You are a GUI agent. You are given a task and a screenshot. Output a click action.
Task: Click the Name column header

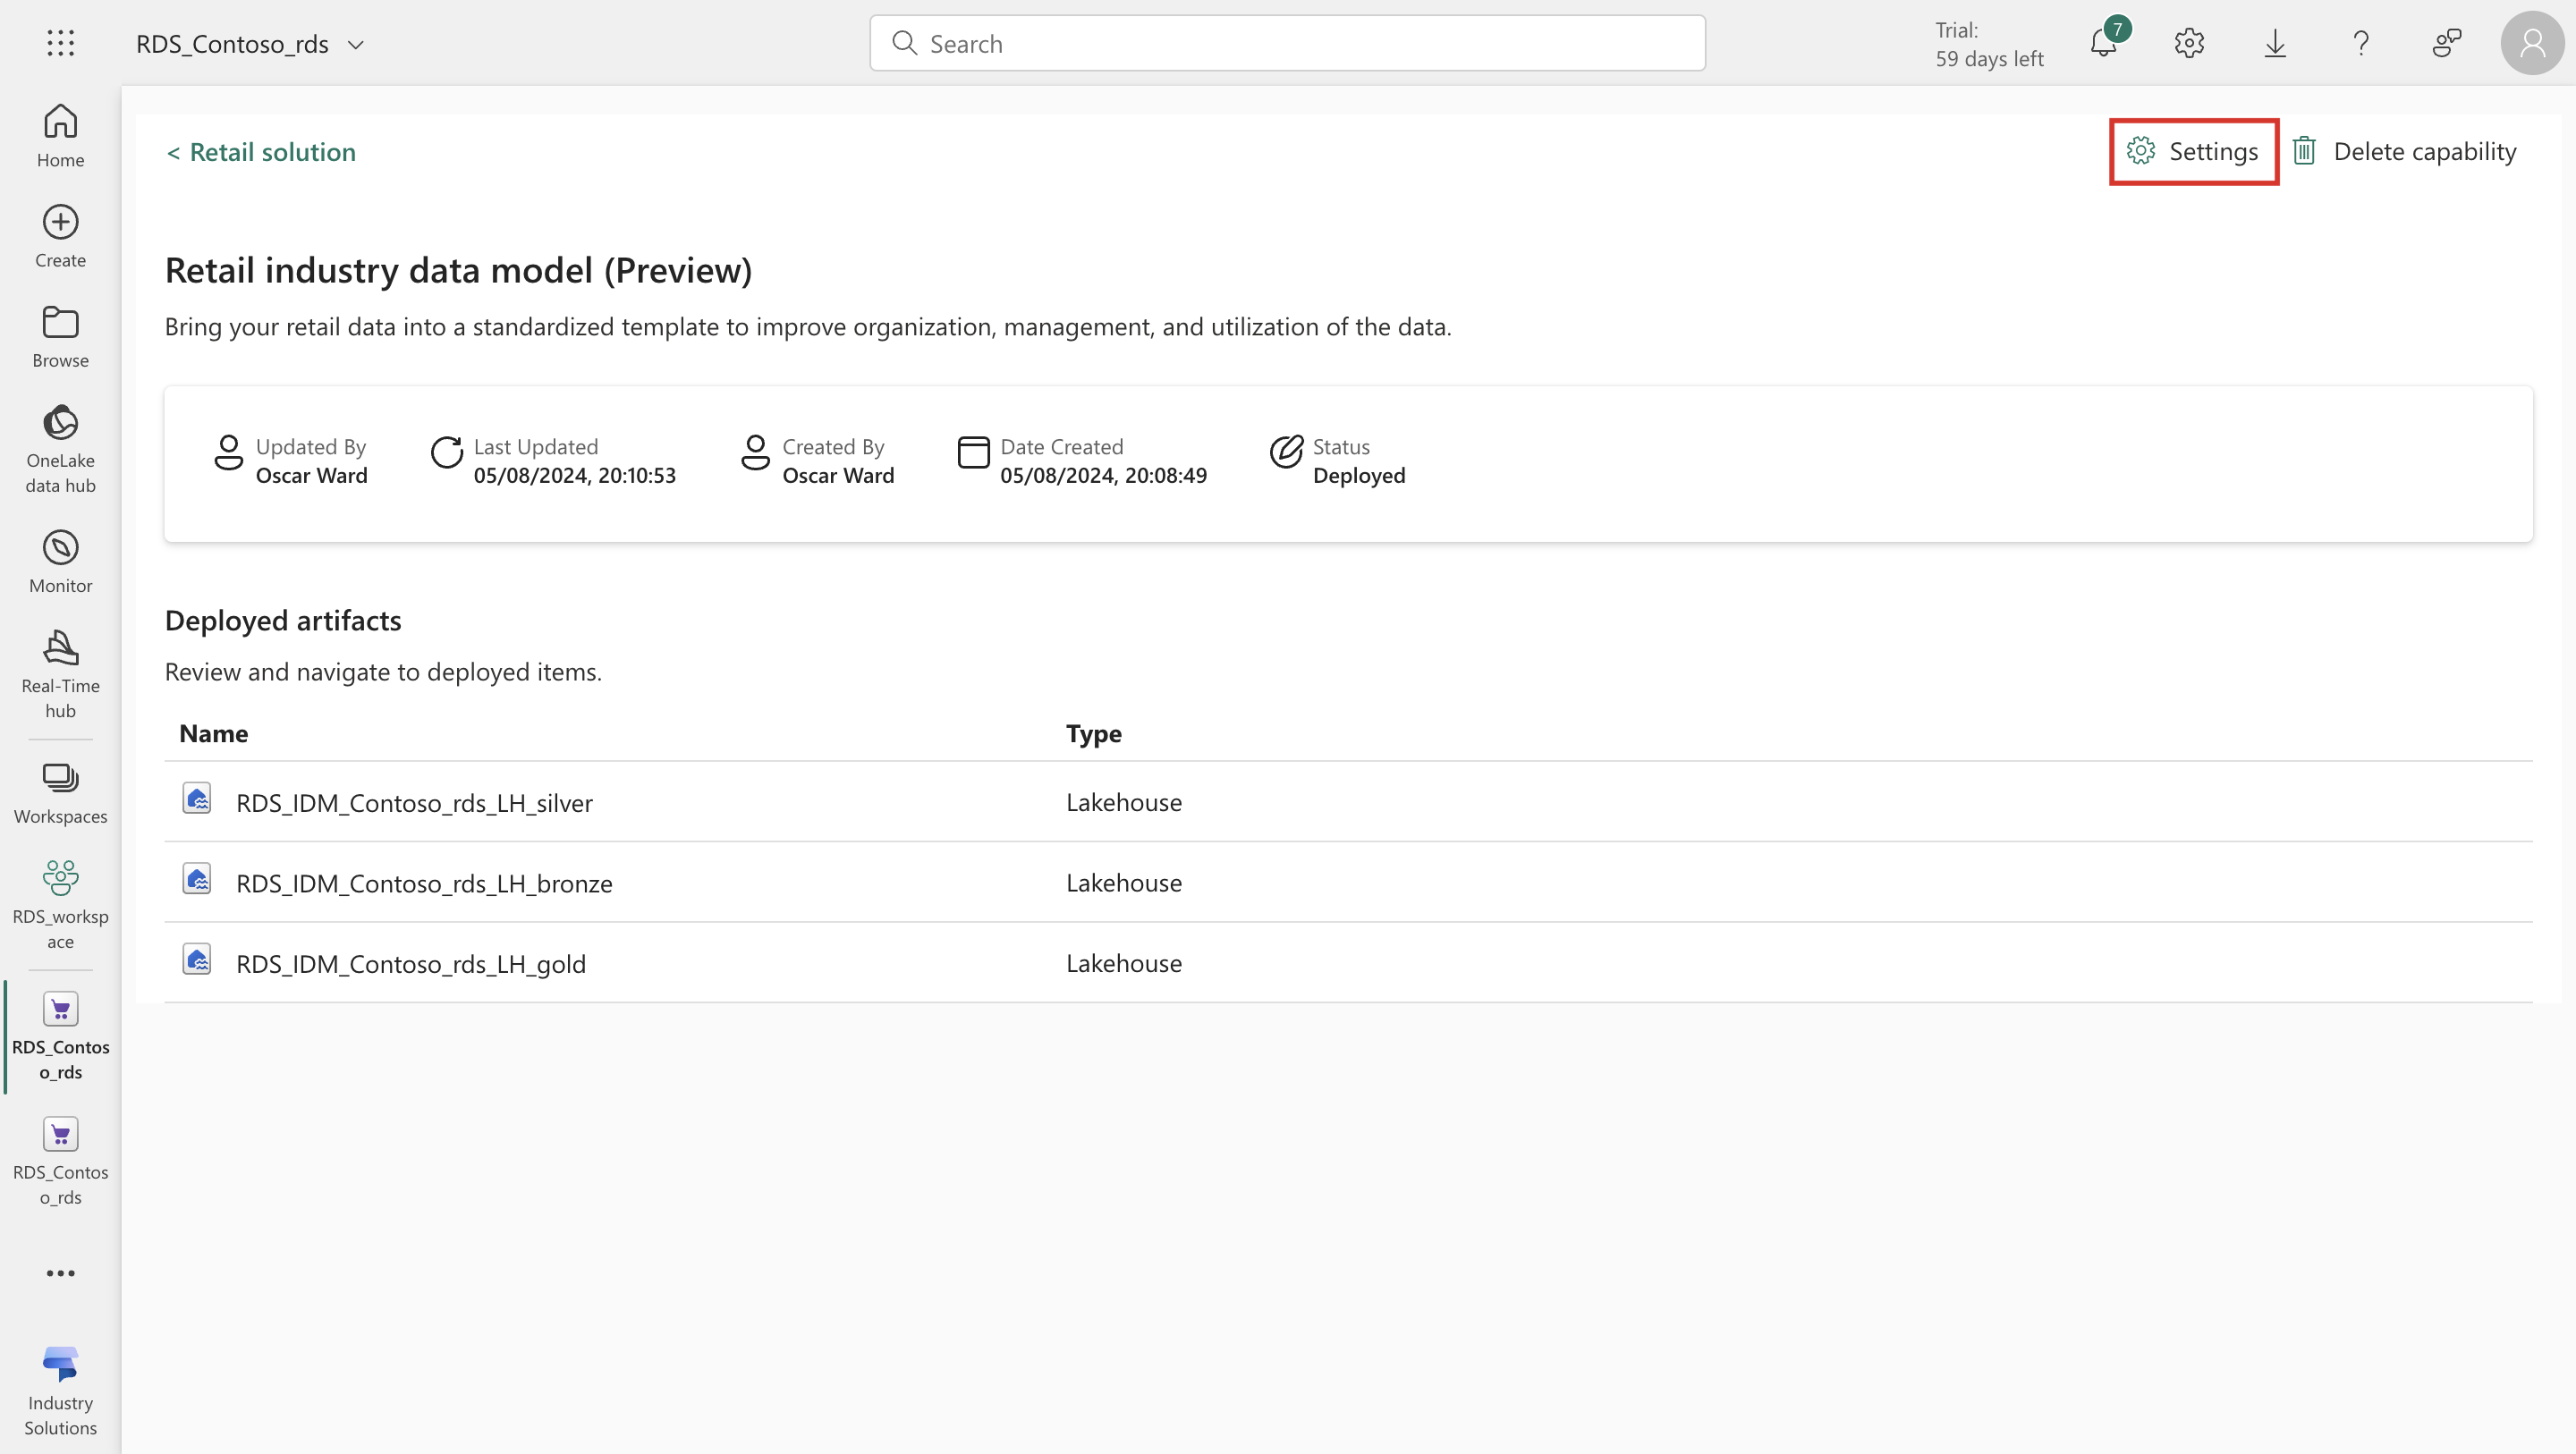pos(213,733)
